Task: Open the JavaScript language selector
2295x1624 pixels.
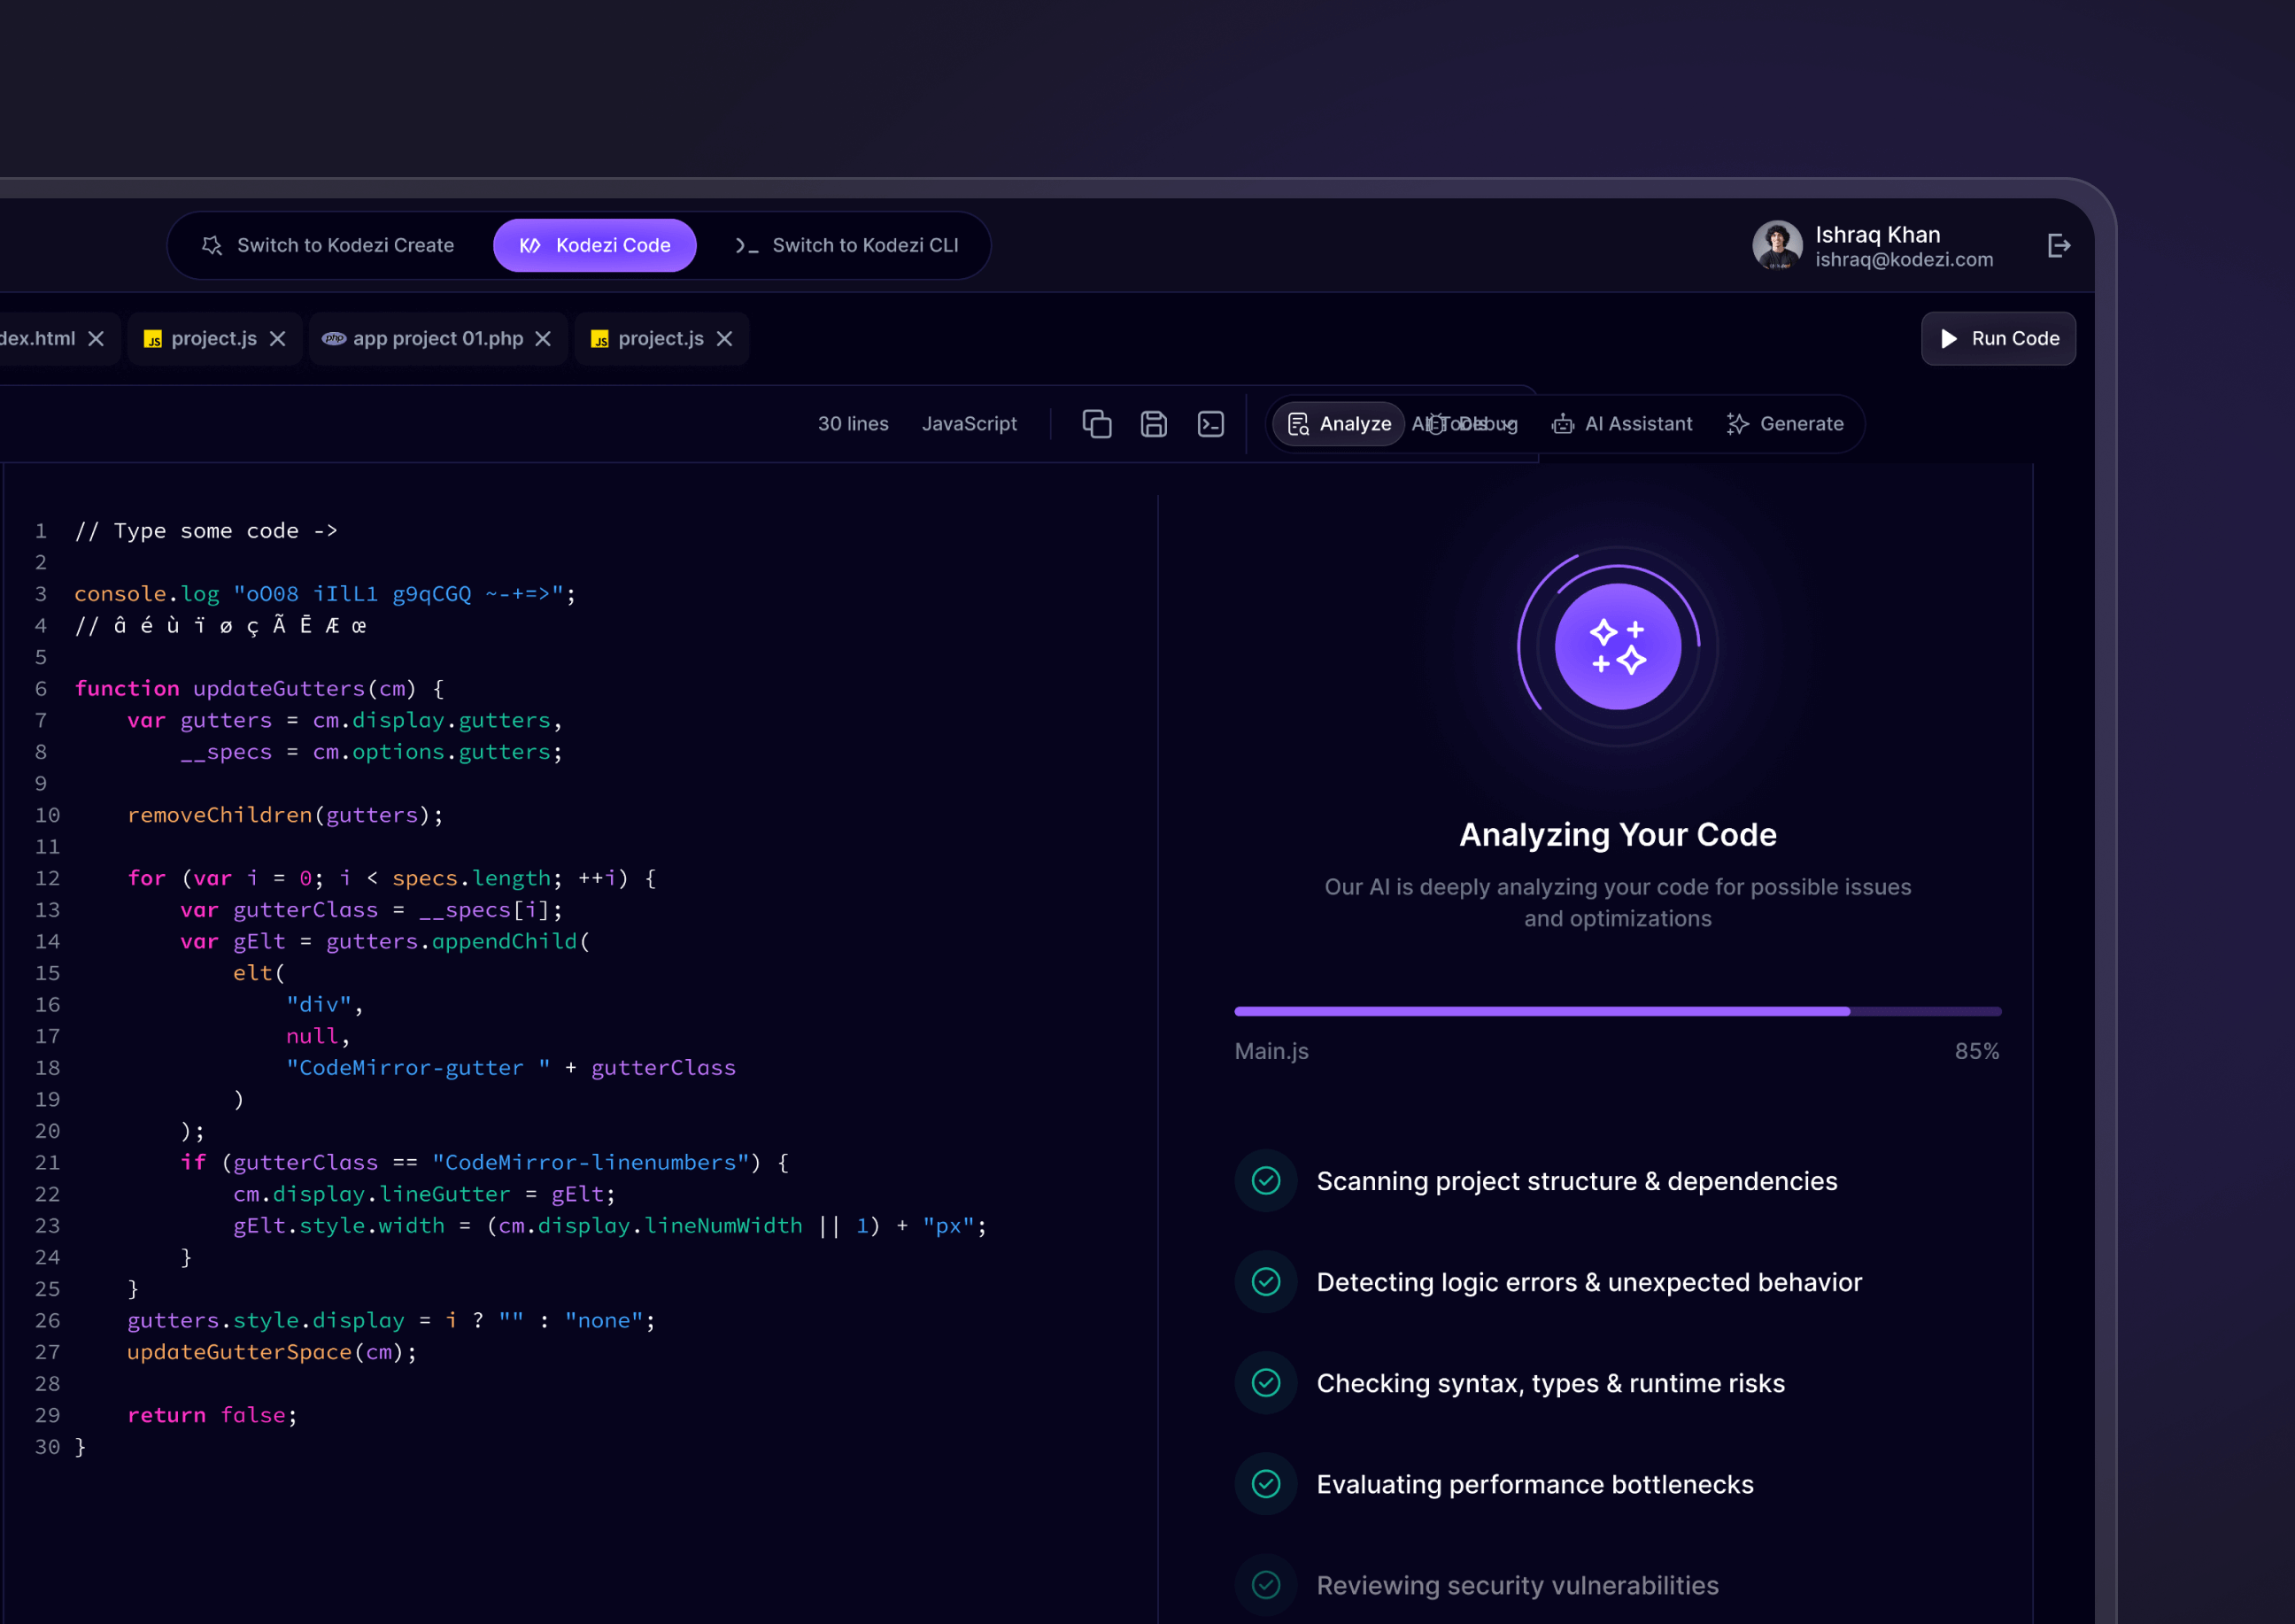Action: coord(969,423)
